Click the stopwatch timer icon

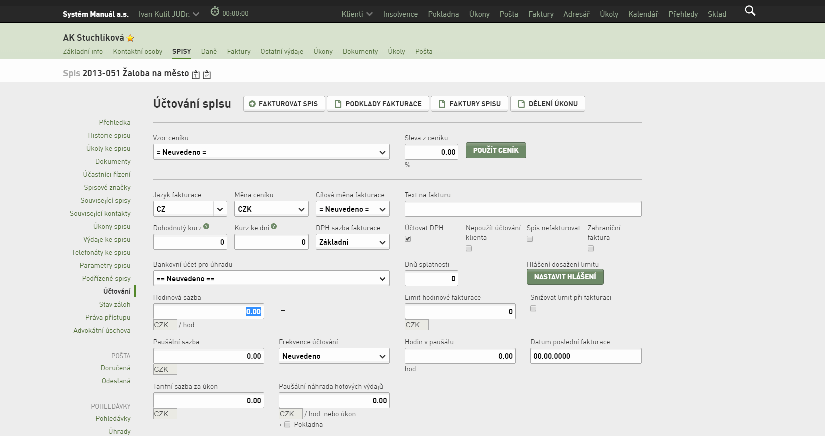point(215,12)
